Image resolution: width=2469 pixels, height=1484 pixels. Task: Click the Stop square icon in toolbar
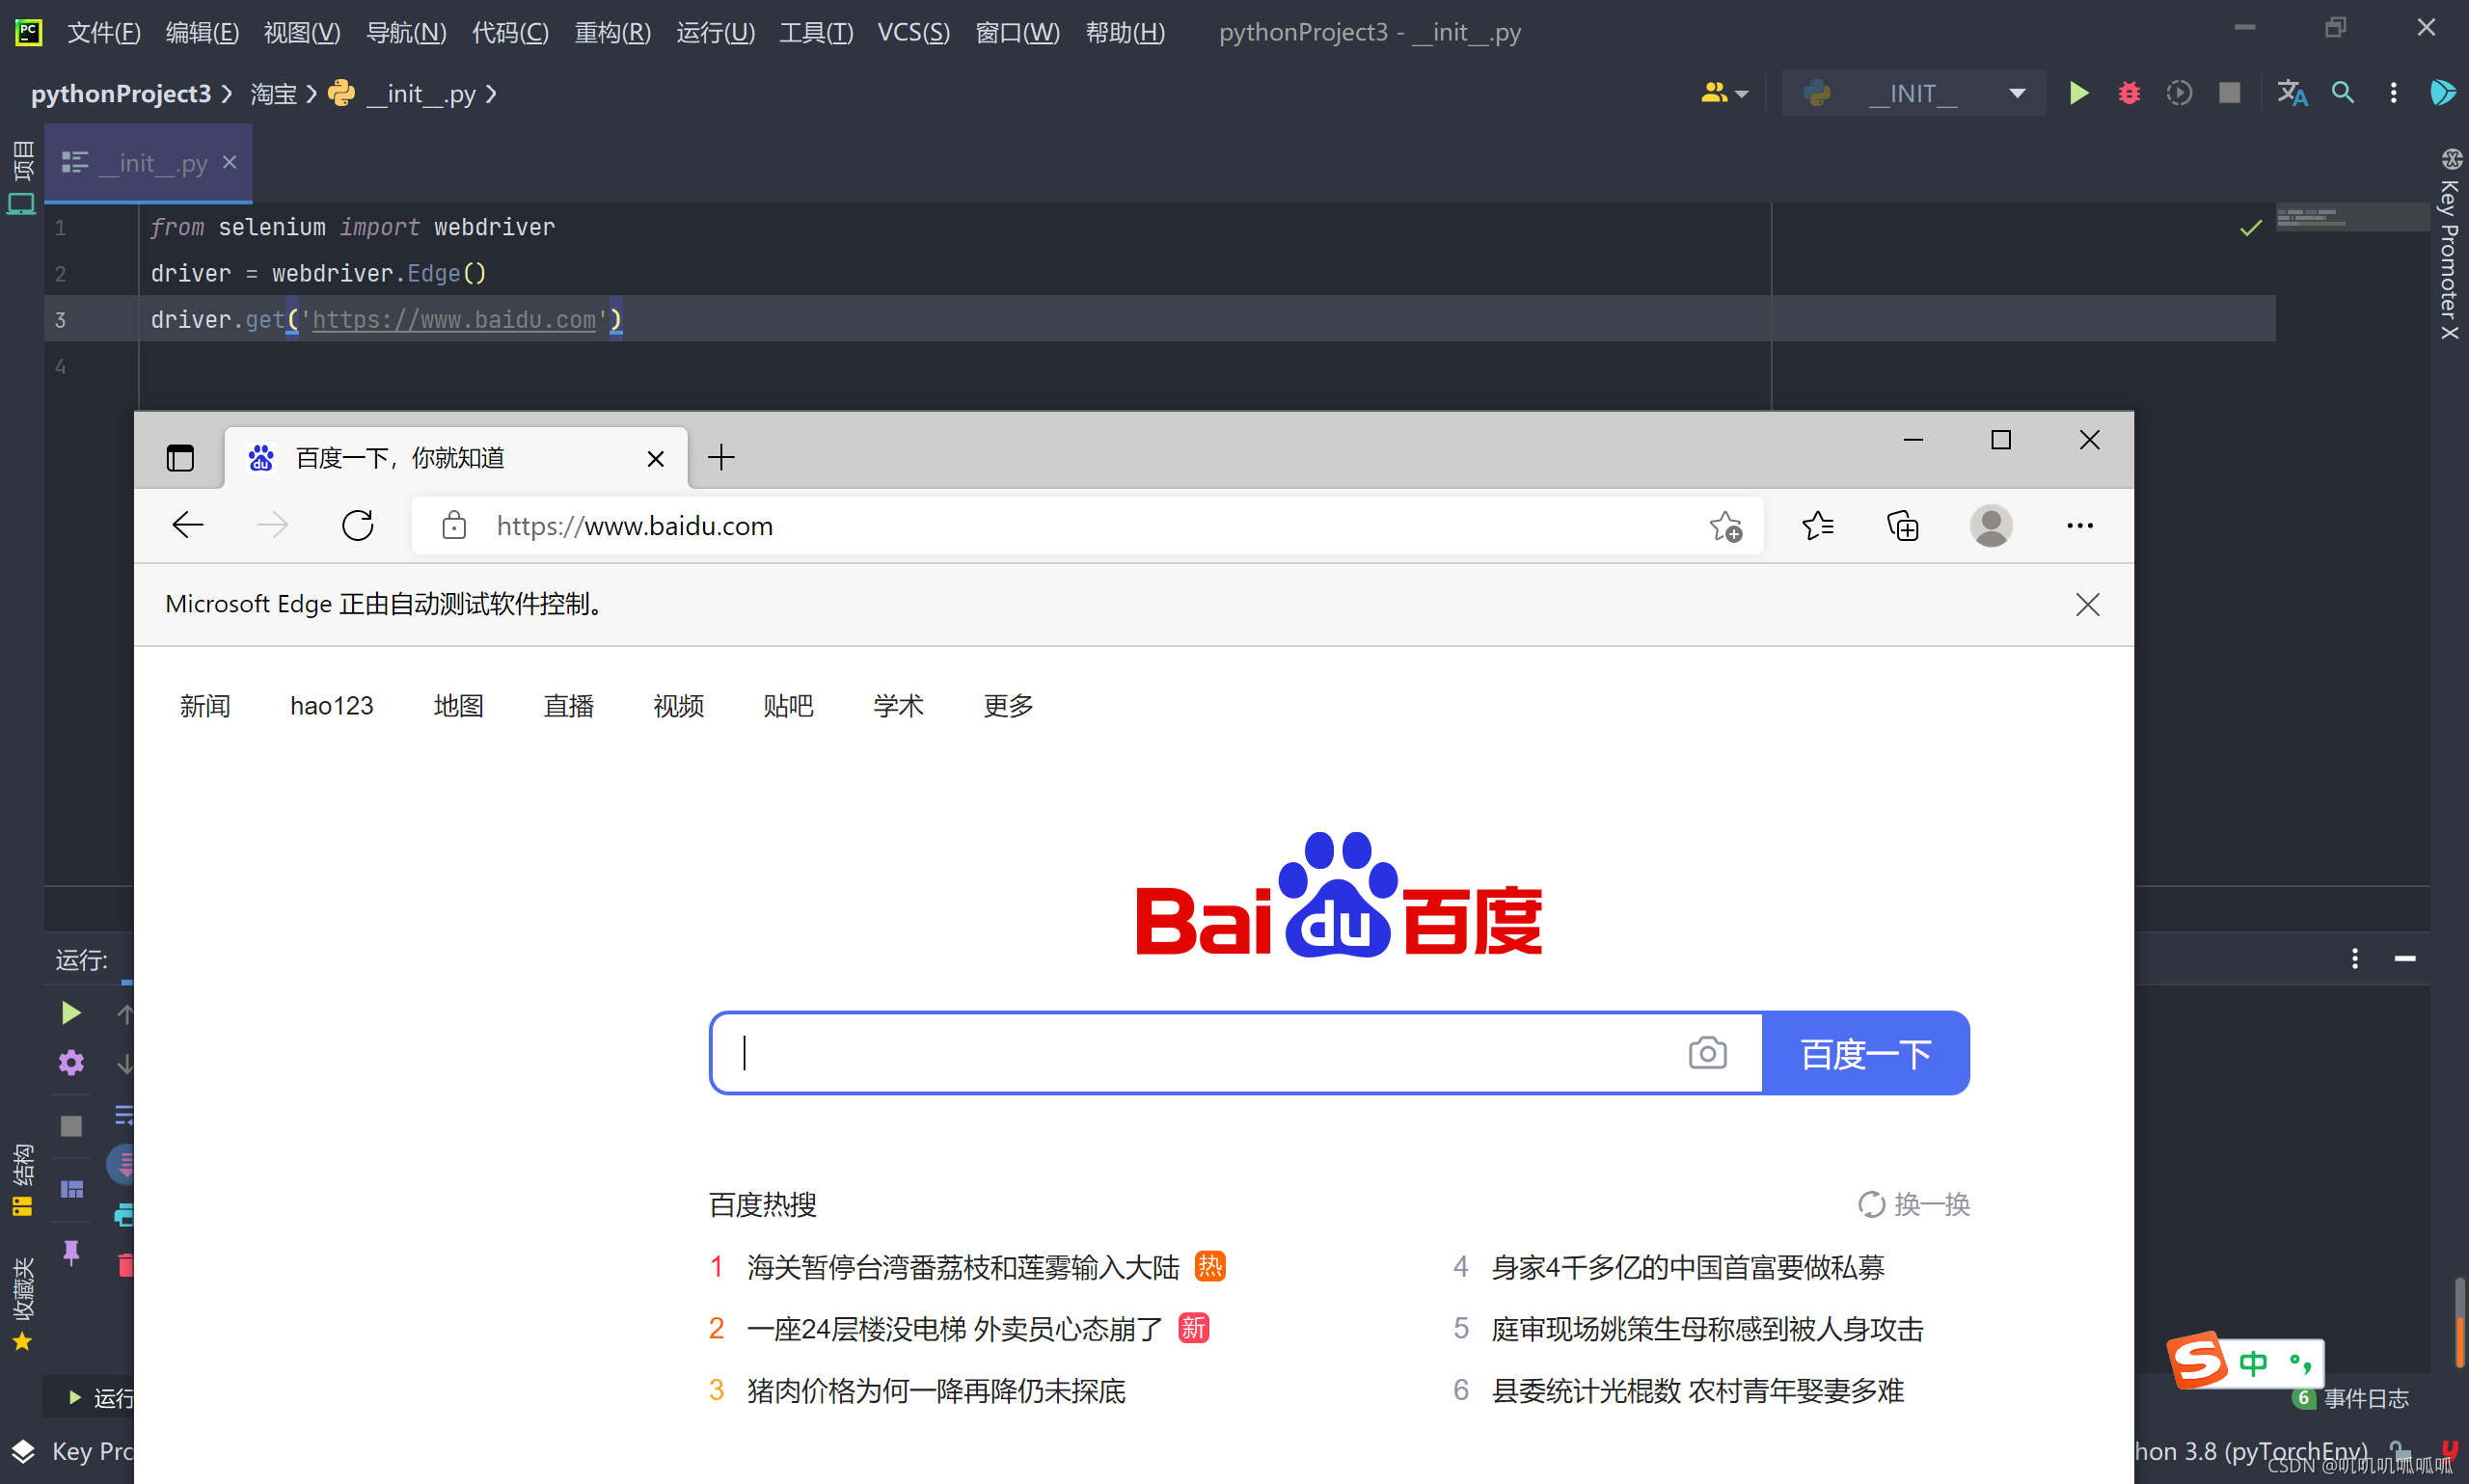pos(2229,93)
